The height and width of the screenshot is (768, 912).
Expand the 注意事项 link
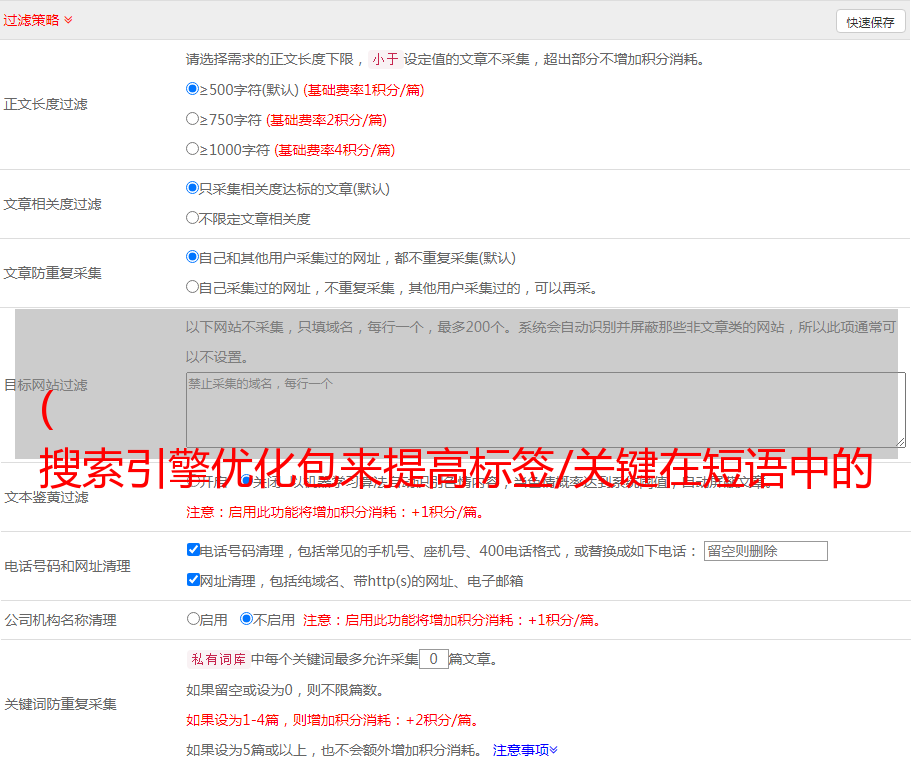pos(525,750)
